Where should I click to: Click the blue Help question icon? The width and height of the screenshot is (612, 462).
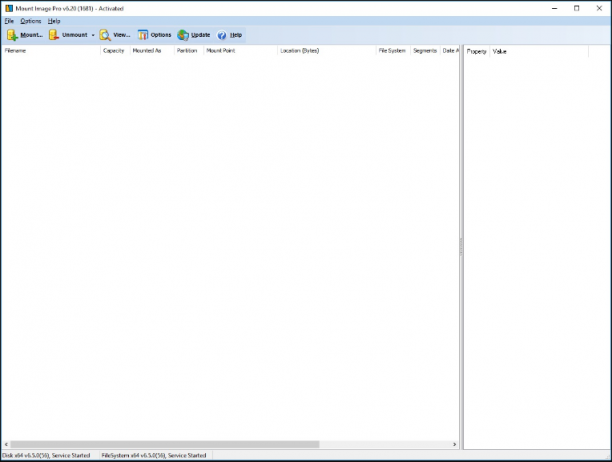click(x=222, y=35)
